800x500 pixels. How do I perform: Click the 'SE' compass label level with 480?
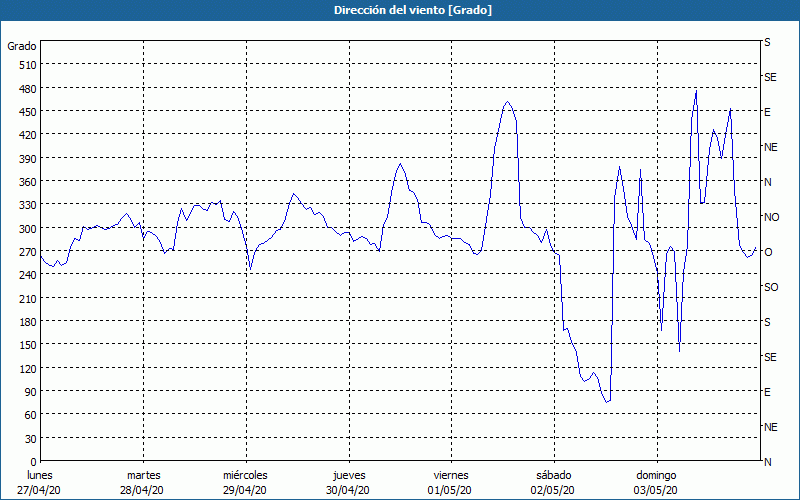click(770, 77)
